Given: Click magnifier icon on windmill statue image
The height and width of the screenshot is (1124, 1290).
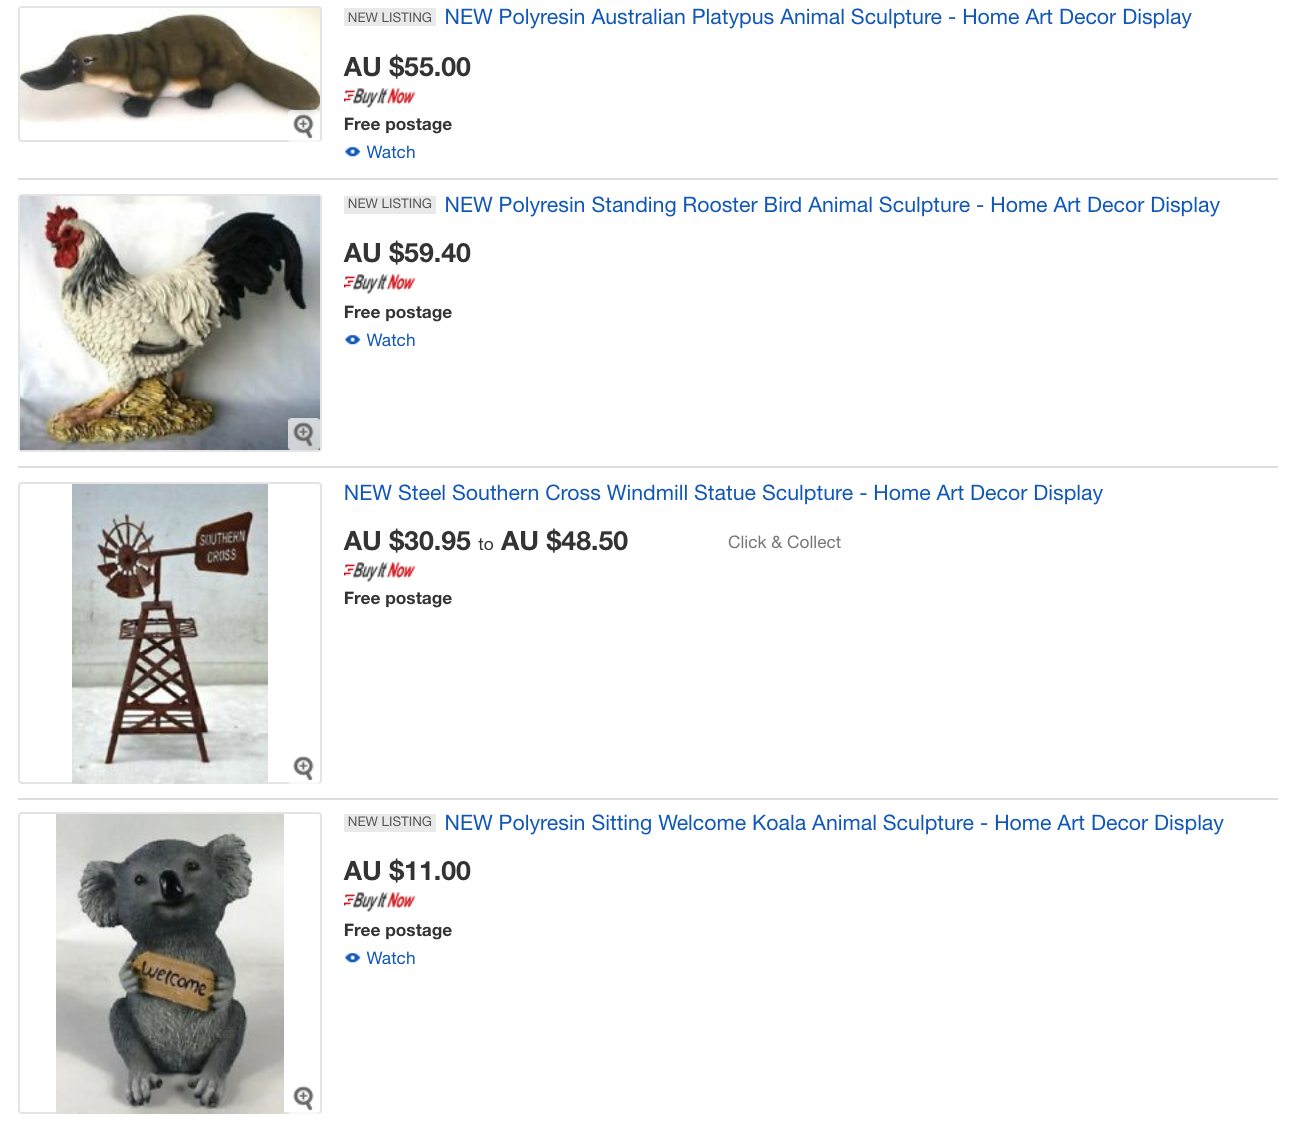Looking at the screenshot, I should coord(303,767).
